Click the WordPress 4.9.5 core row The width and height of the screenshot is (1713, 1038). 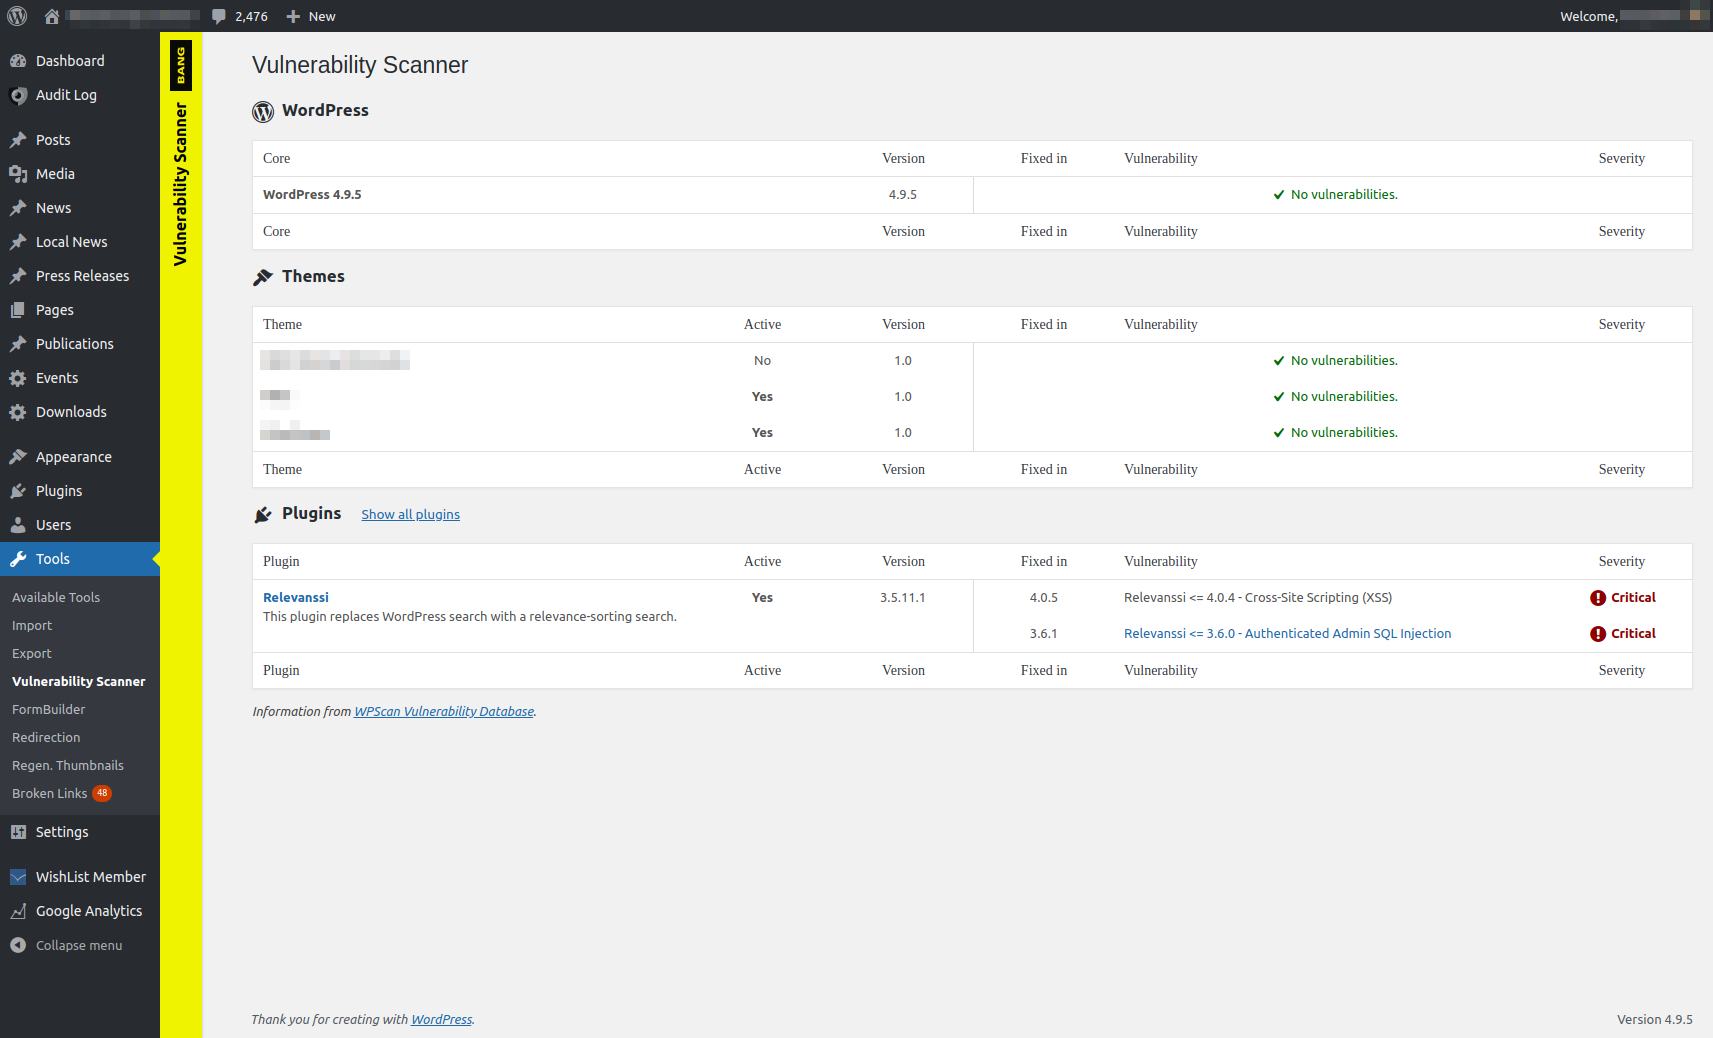(972, 195)
